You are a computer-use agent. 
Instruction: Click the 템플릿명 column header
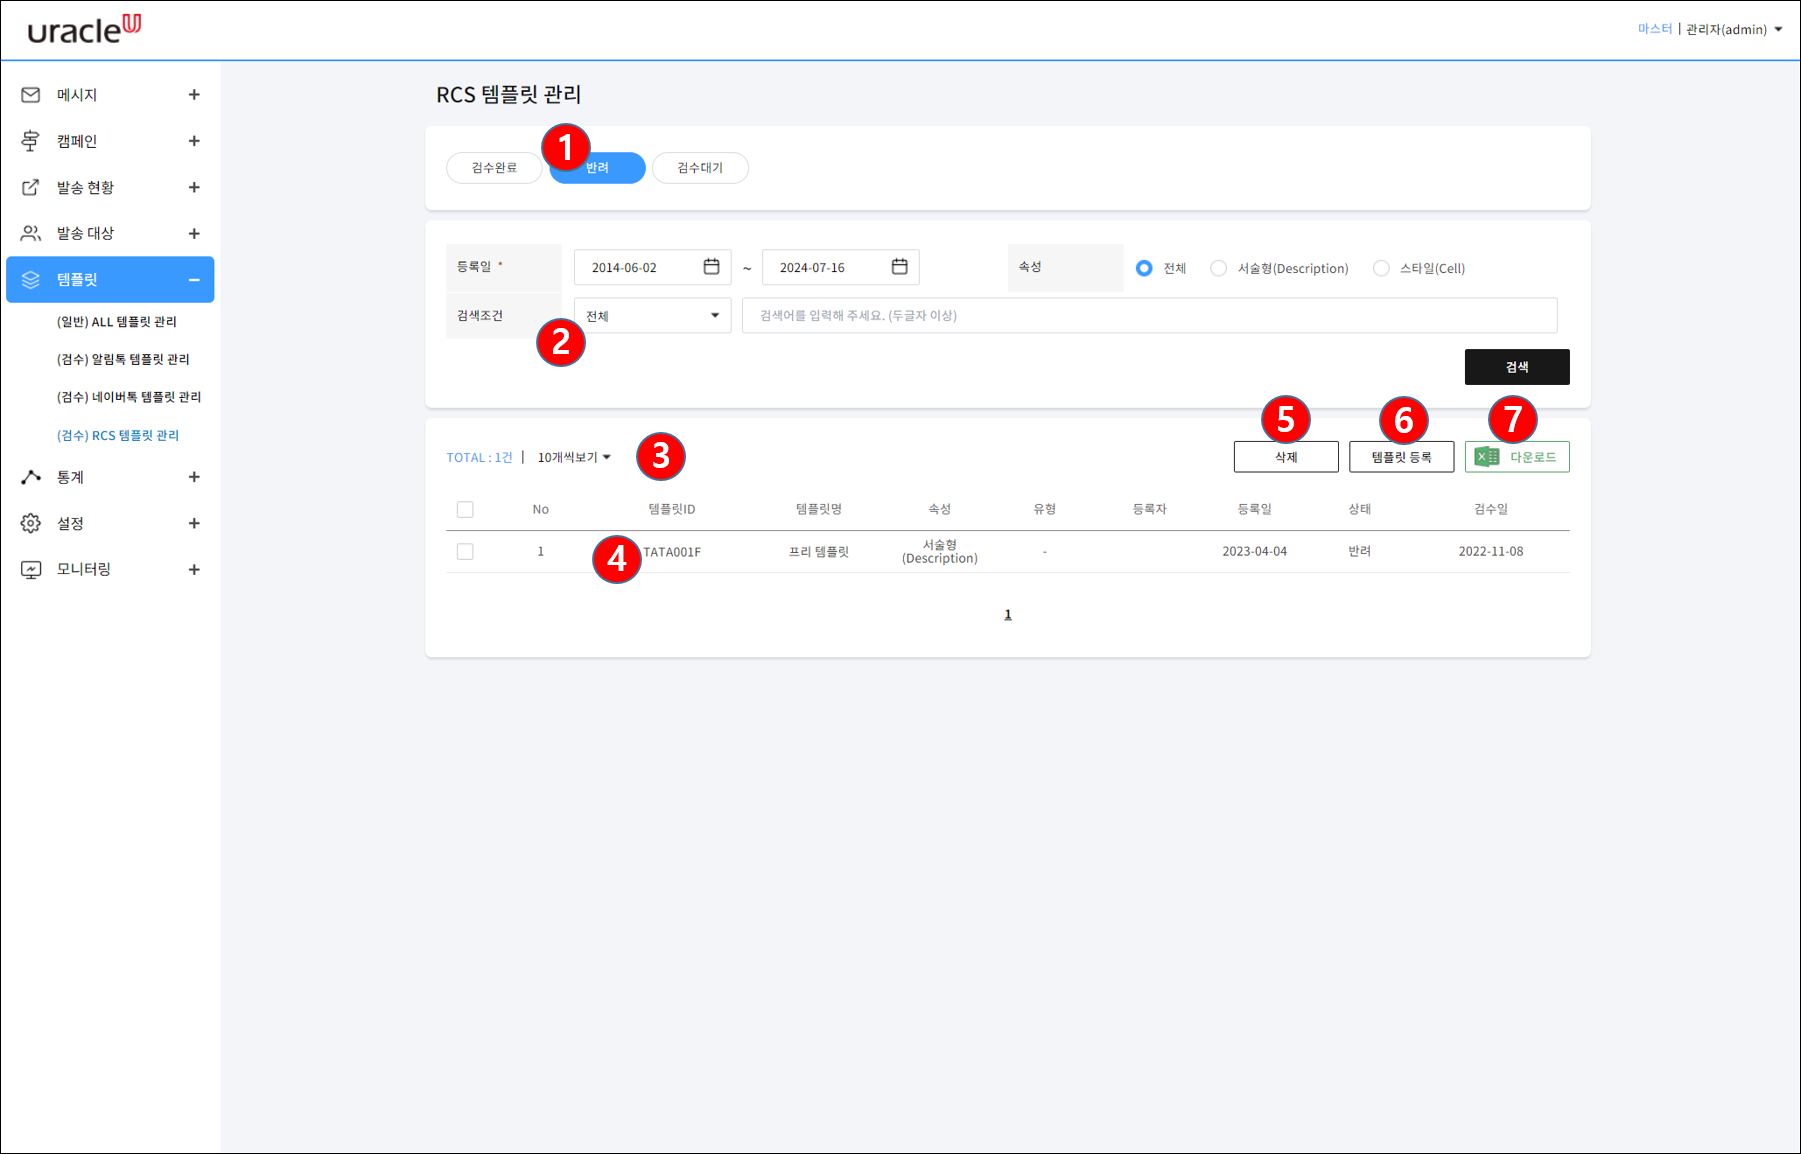(x=819, y=509)
